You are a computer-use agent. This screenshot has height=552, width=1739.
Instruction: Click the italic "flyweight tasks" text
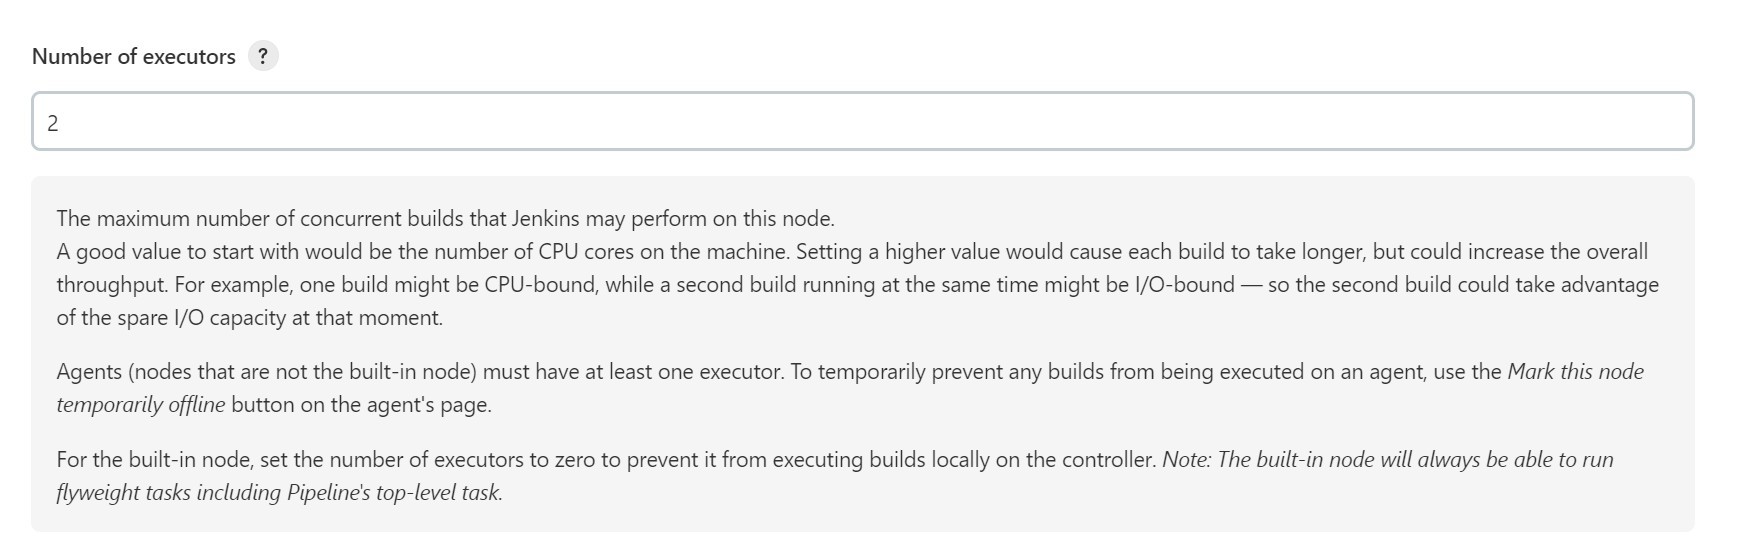(x=119, y=493)
